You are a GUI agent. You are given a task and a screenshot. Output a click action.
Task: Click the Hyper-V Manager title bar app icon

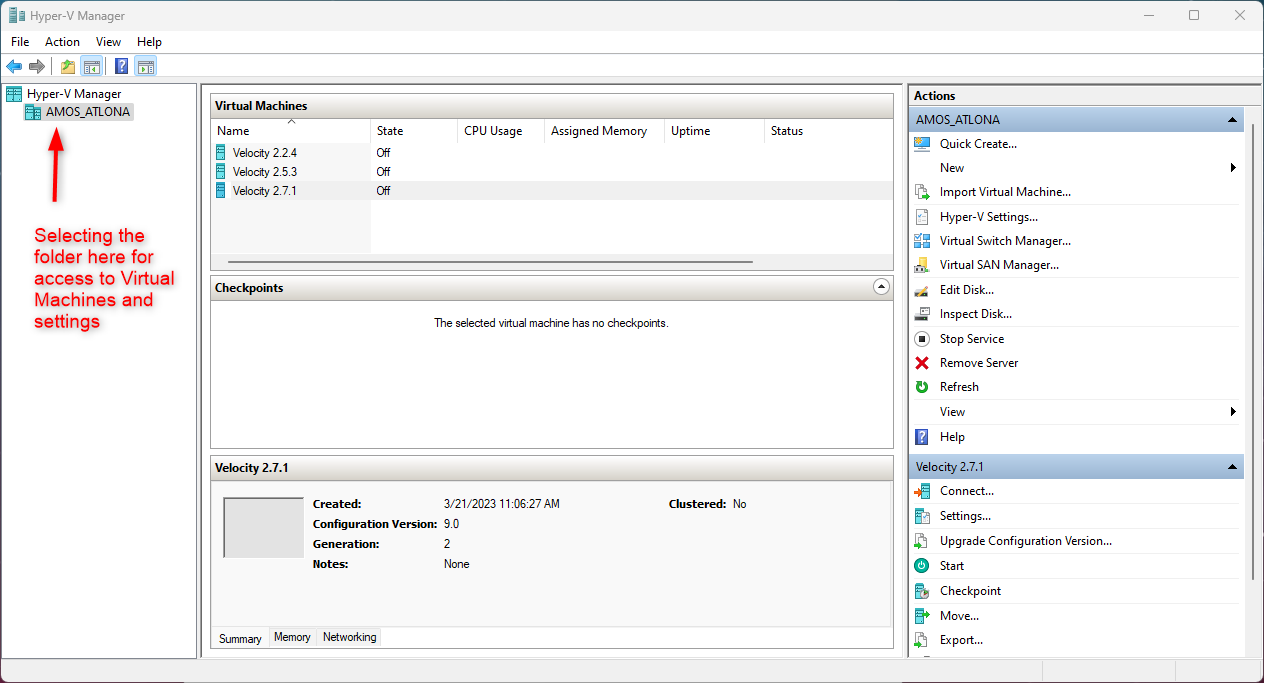coord(15,15)
